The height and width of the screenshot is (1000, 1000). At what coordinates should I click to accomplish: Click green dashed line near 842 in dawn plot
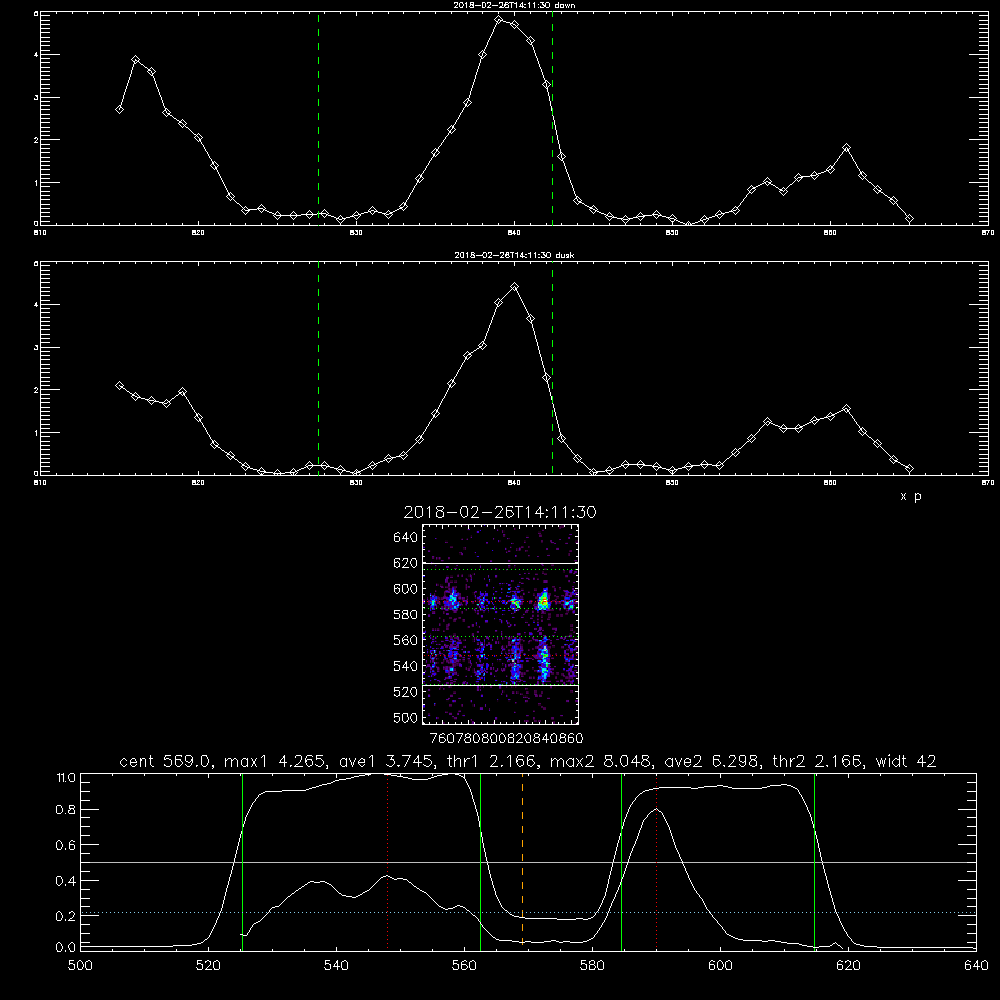coord(552,118)
